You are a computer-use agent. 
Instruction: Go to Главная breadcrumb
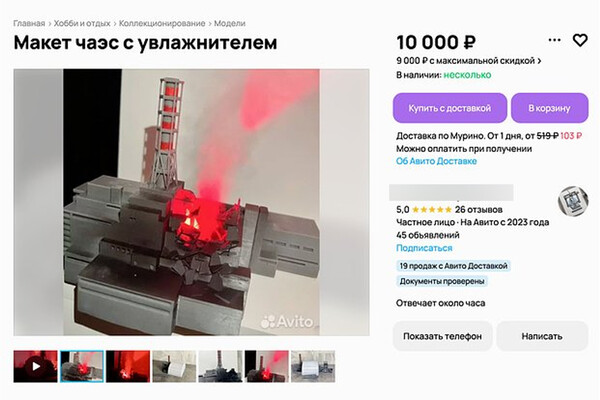point(29,23)
